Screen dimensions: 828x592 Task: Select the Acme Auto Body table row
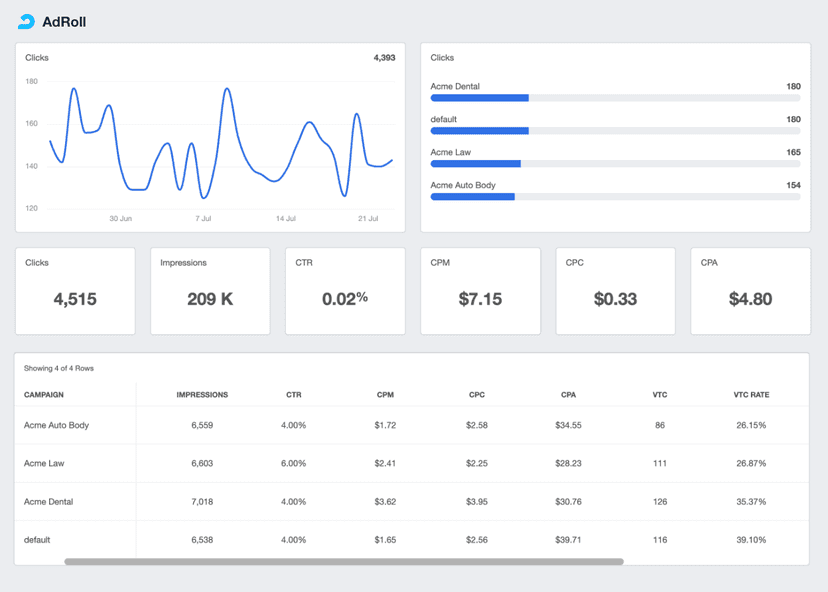[400, 424]
